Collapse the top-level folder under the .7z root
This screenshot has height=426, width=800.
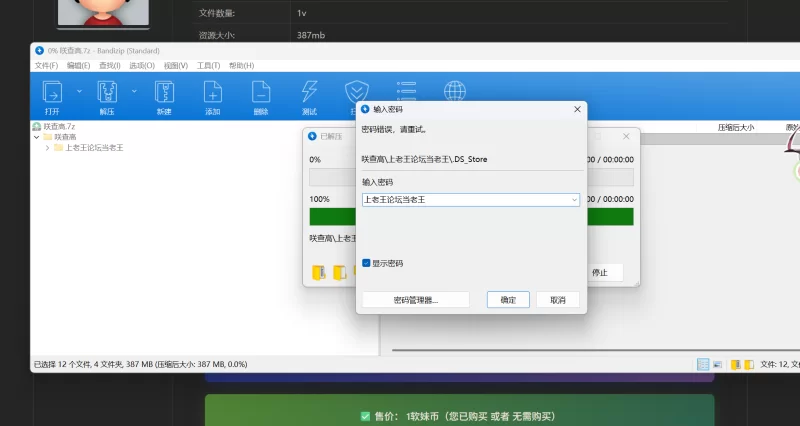[x=36, y=137]
